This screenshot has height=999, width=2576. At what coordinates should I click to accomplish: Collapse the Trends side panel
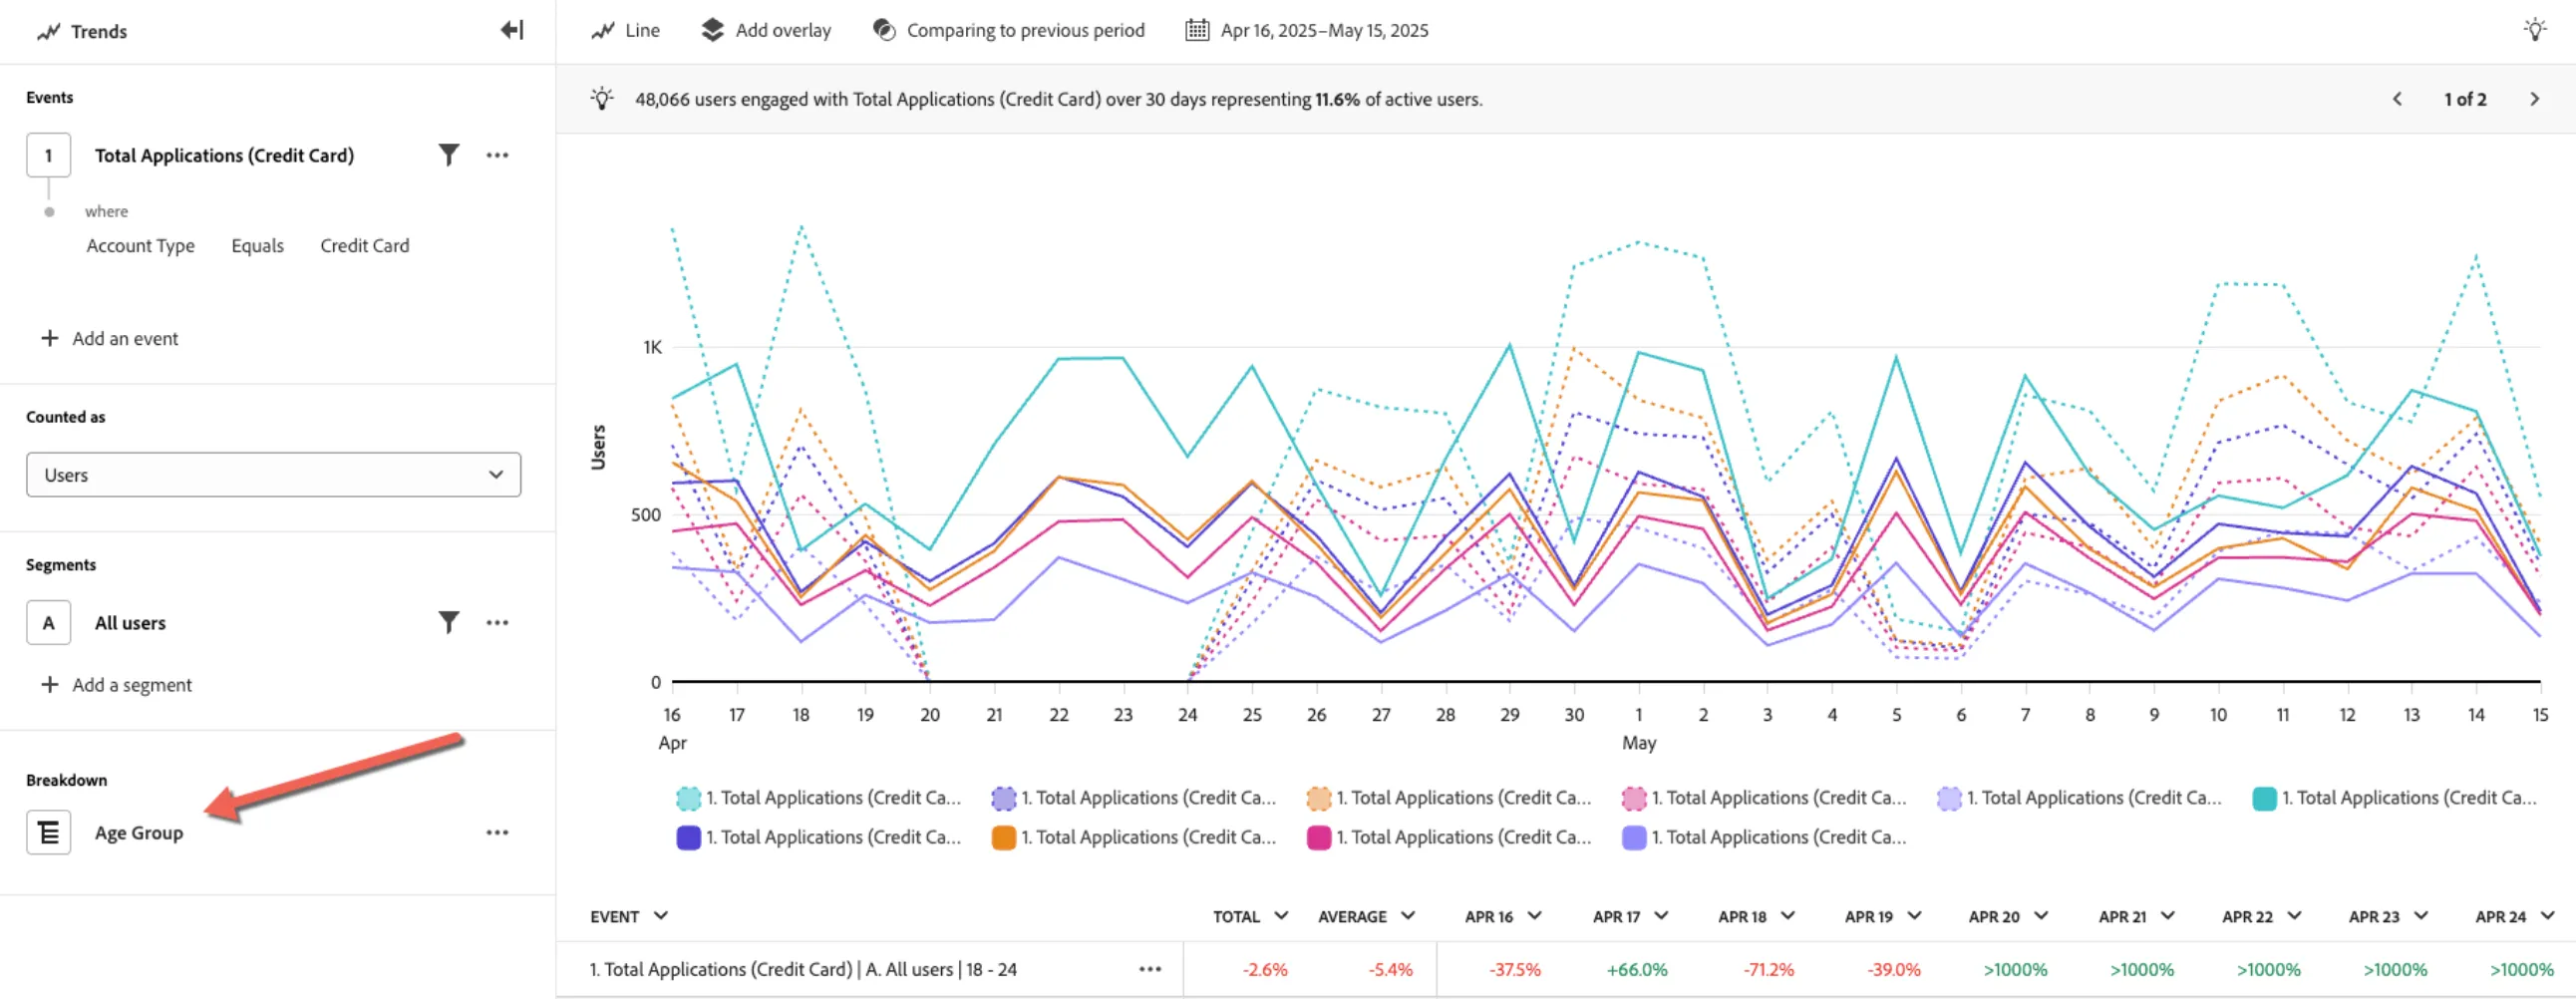click(512, 30)
